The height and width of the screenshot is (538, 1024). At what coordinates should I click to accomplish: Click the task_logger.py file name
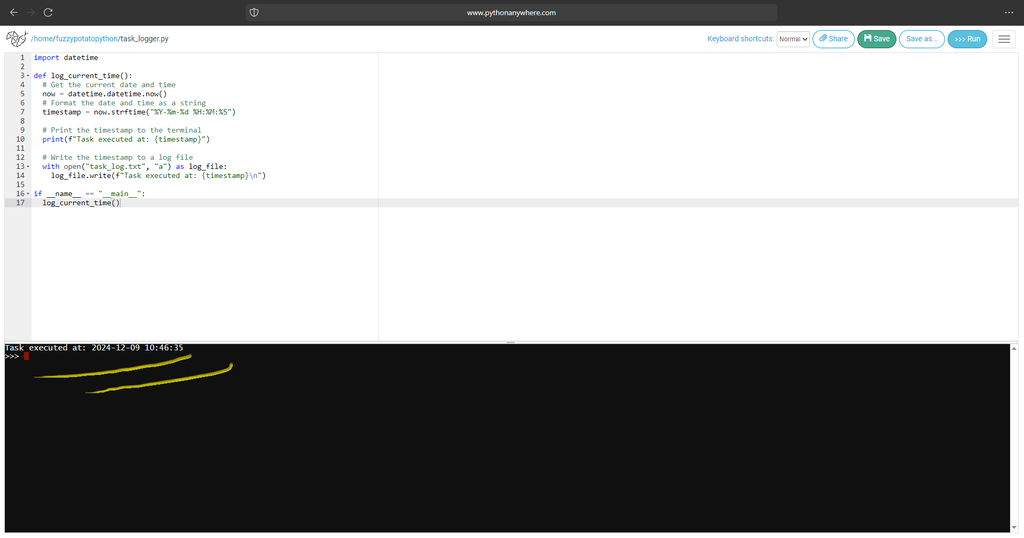click(x=144, y=39)
